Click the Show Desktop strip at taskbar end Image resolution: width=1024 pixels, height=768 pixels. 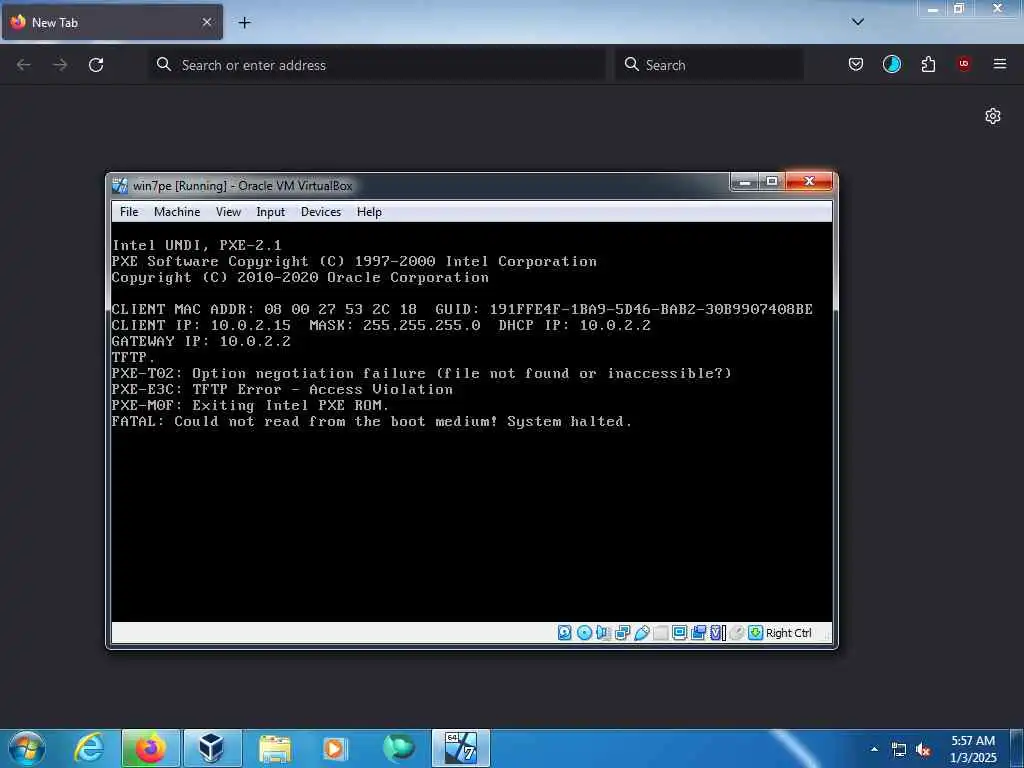tap(1017, 748)
